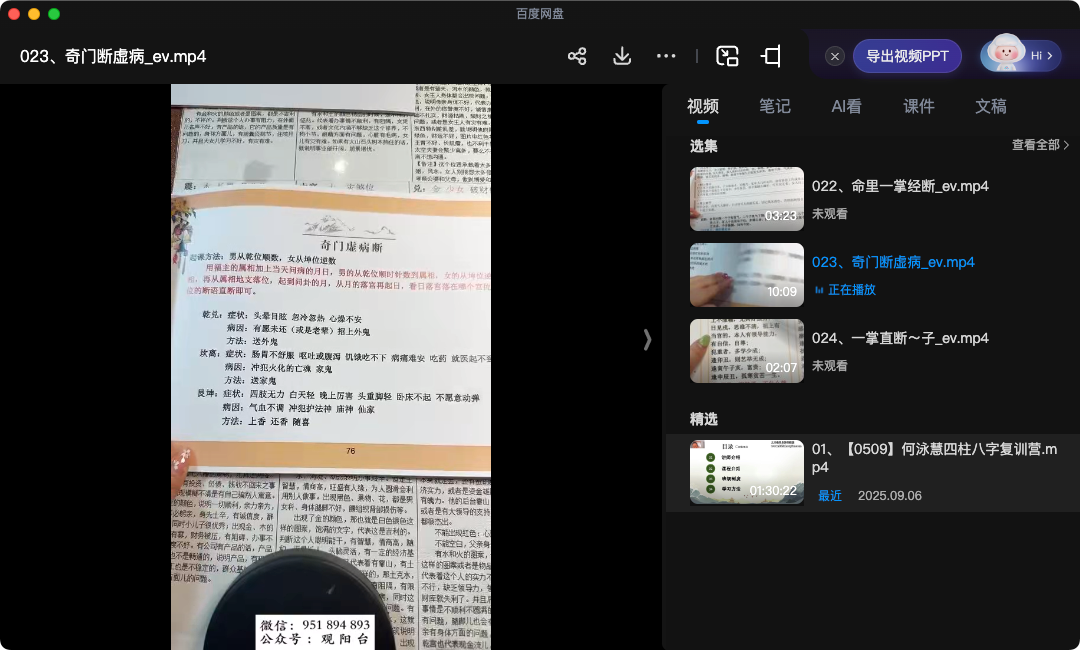Open the three-dot more options menu
Image resolution: width=1080 pixels, height=650 pixels.
pos(666,56)
